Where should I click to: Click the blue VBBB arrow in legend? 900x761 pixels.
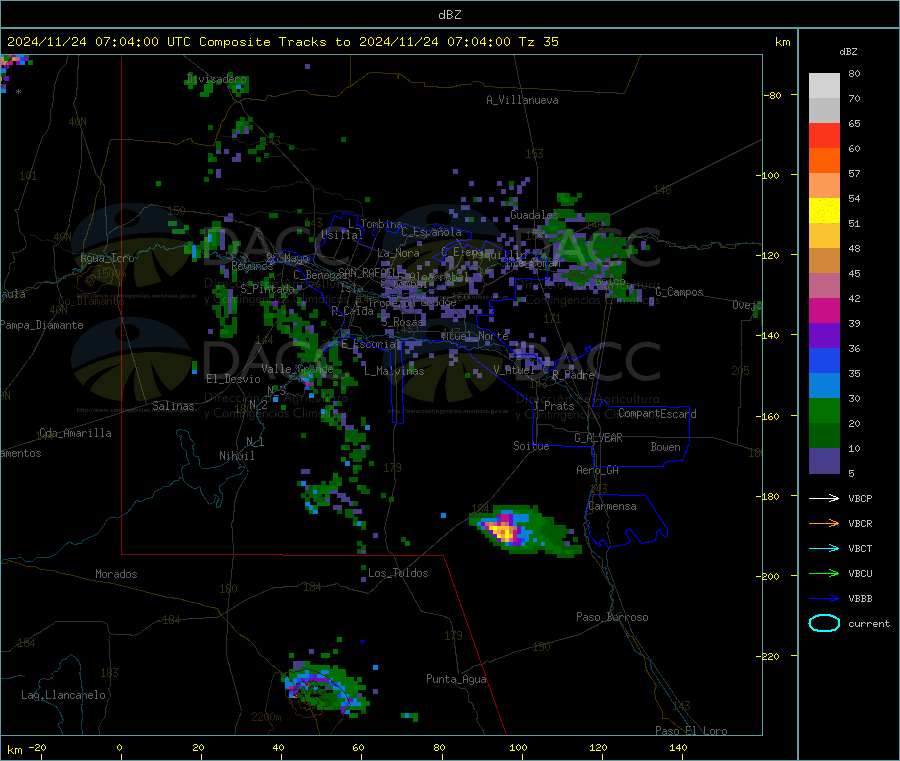click(824, 598)
